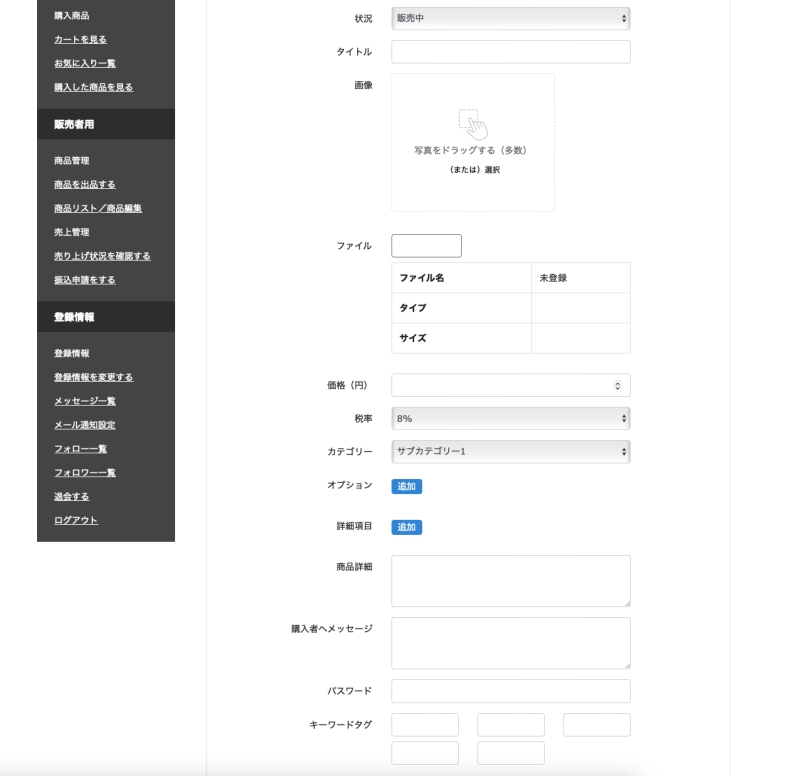Open the カテゴリー dropdown

[511, 452]
